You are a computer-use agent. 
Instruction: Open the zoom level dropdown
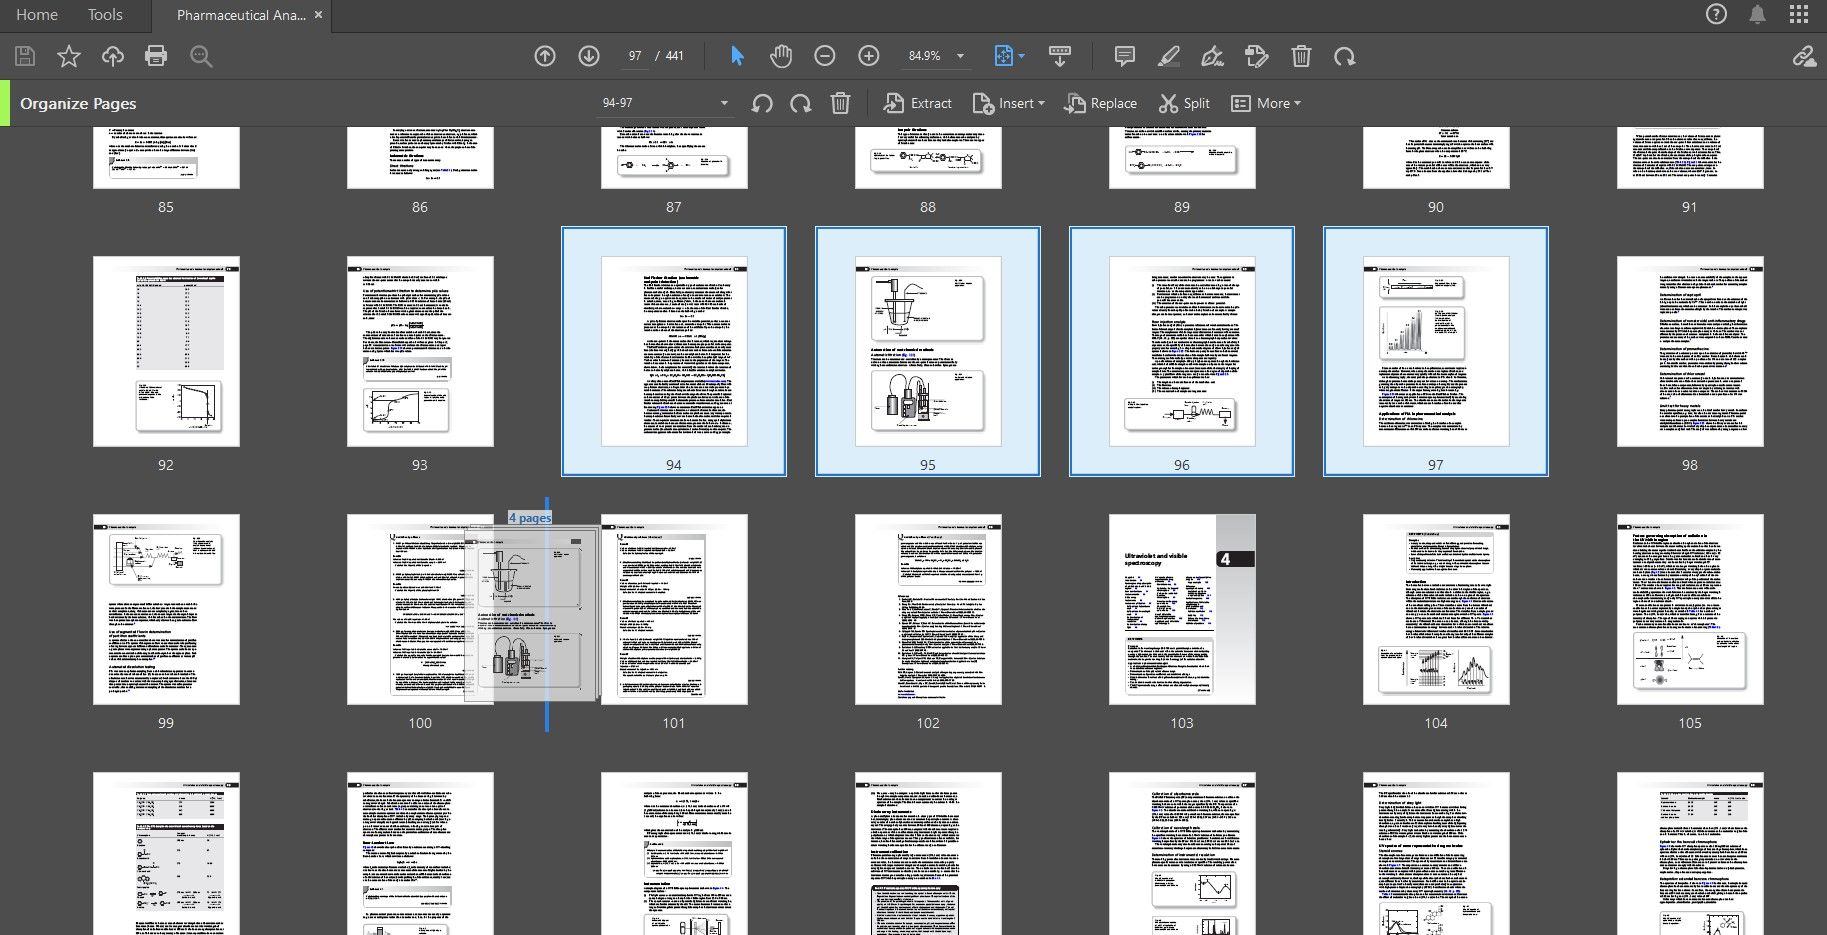click(959, 56)
